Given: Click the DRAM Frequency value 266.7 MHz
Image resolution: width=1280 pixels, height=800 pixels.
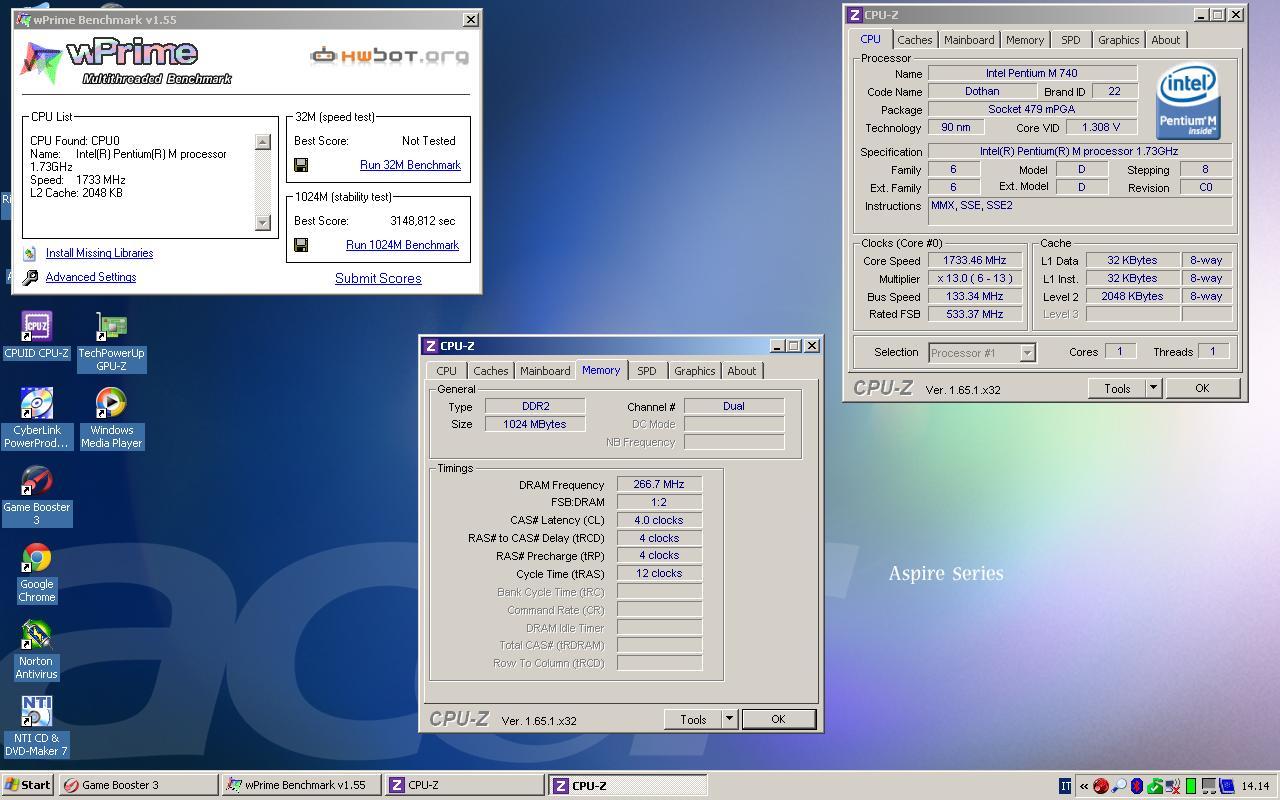Looking at the screenshot, I should coord(659,484).
